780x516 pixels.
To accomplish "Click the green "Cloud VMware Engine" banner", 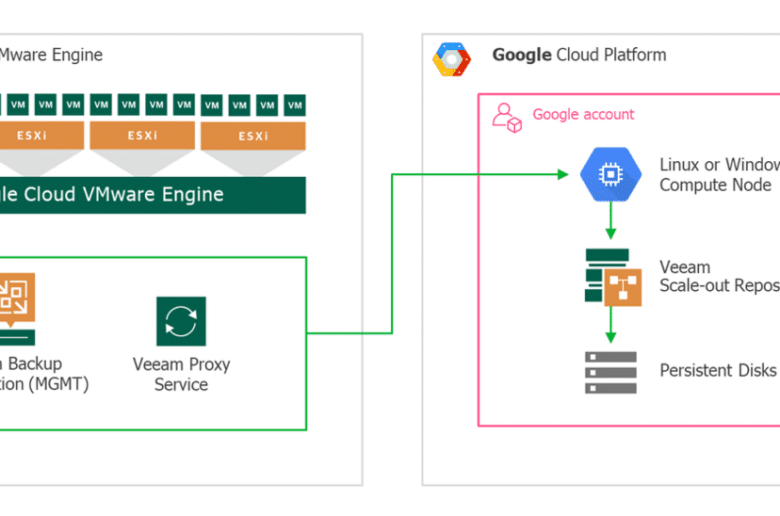I will (x=153, y=195).
